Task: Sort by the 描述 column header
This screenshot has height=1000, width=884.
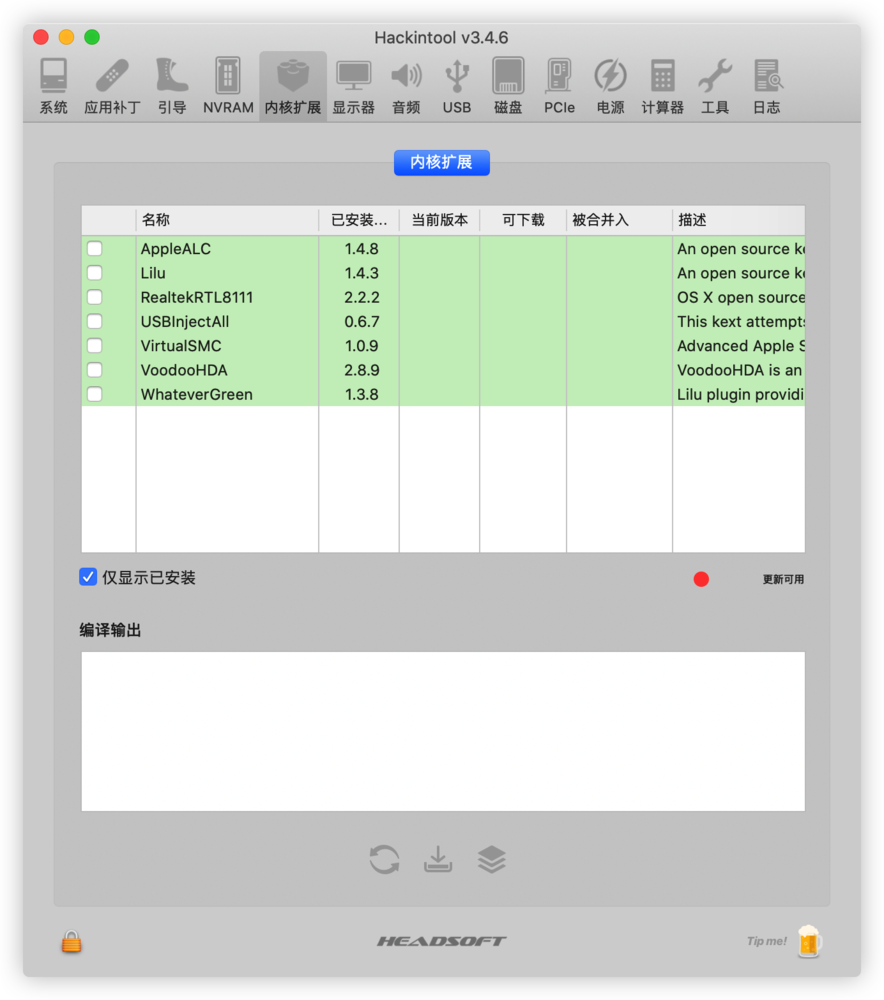Action: (x=739, y=220)
